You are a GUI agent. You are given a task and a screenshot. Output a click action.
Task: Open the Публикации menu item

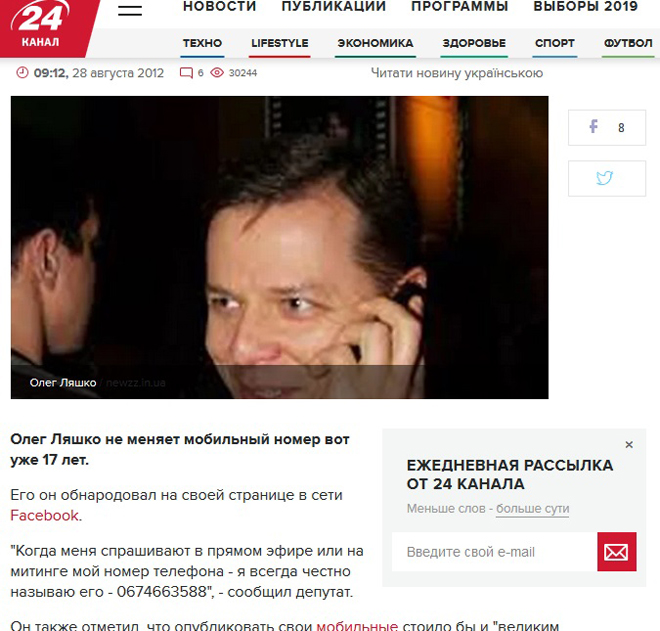[x=333, y=6]
